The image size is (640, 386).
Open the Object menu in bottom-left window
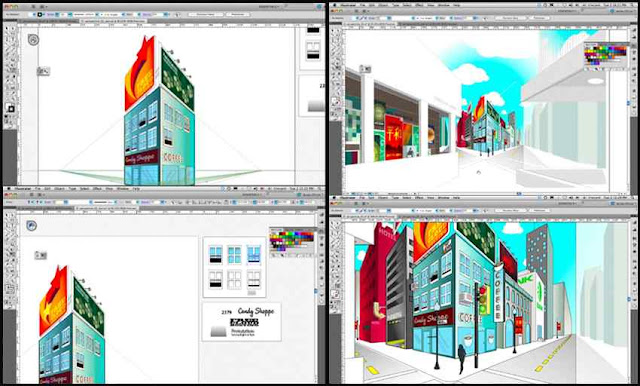click(60, 189)
